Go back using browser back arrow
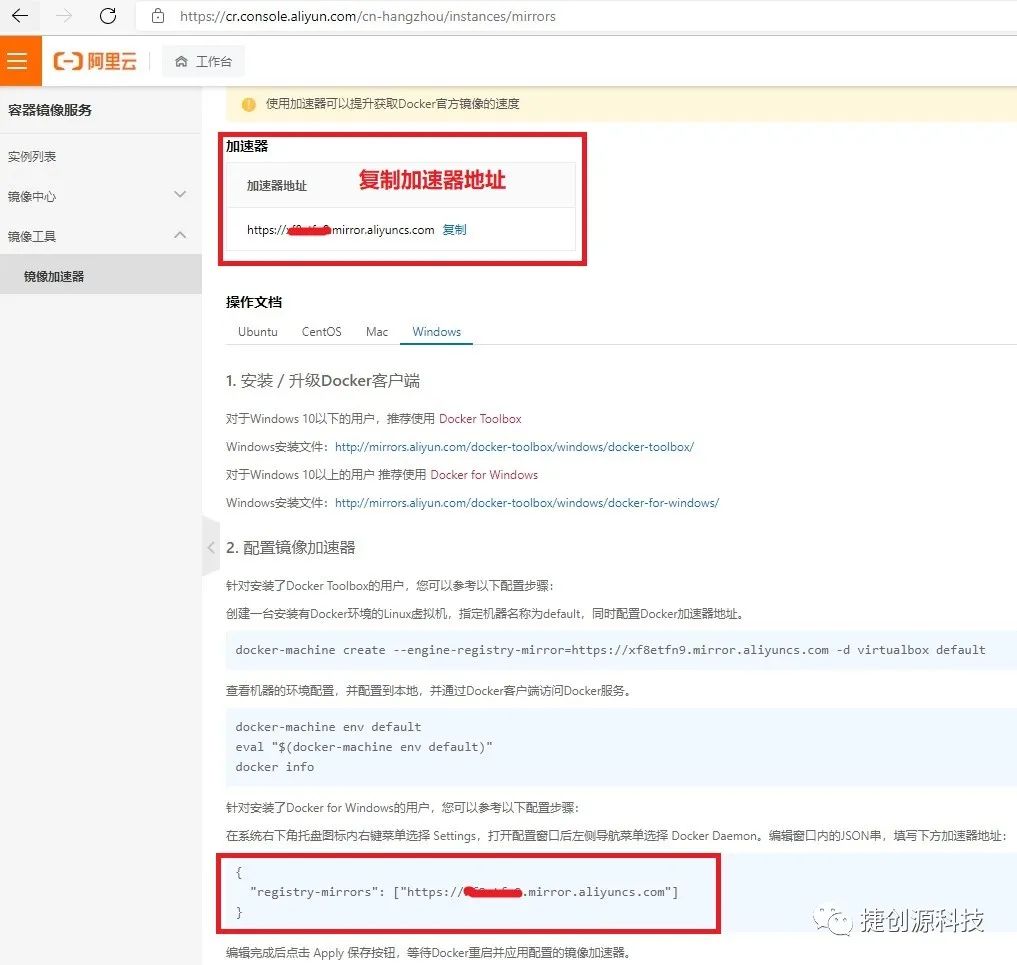This screenshot has height=965, width=1017. coord(20,16)
